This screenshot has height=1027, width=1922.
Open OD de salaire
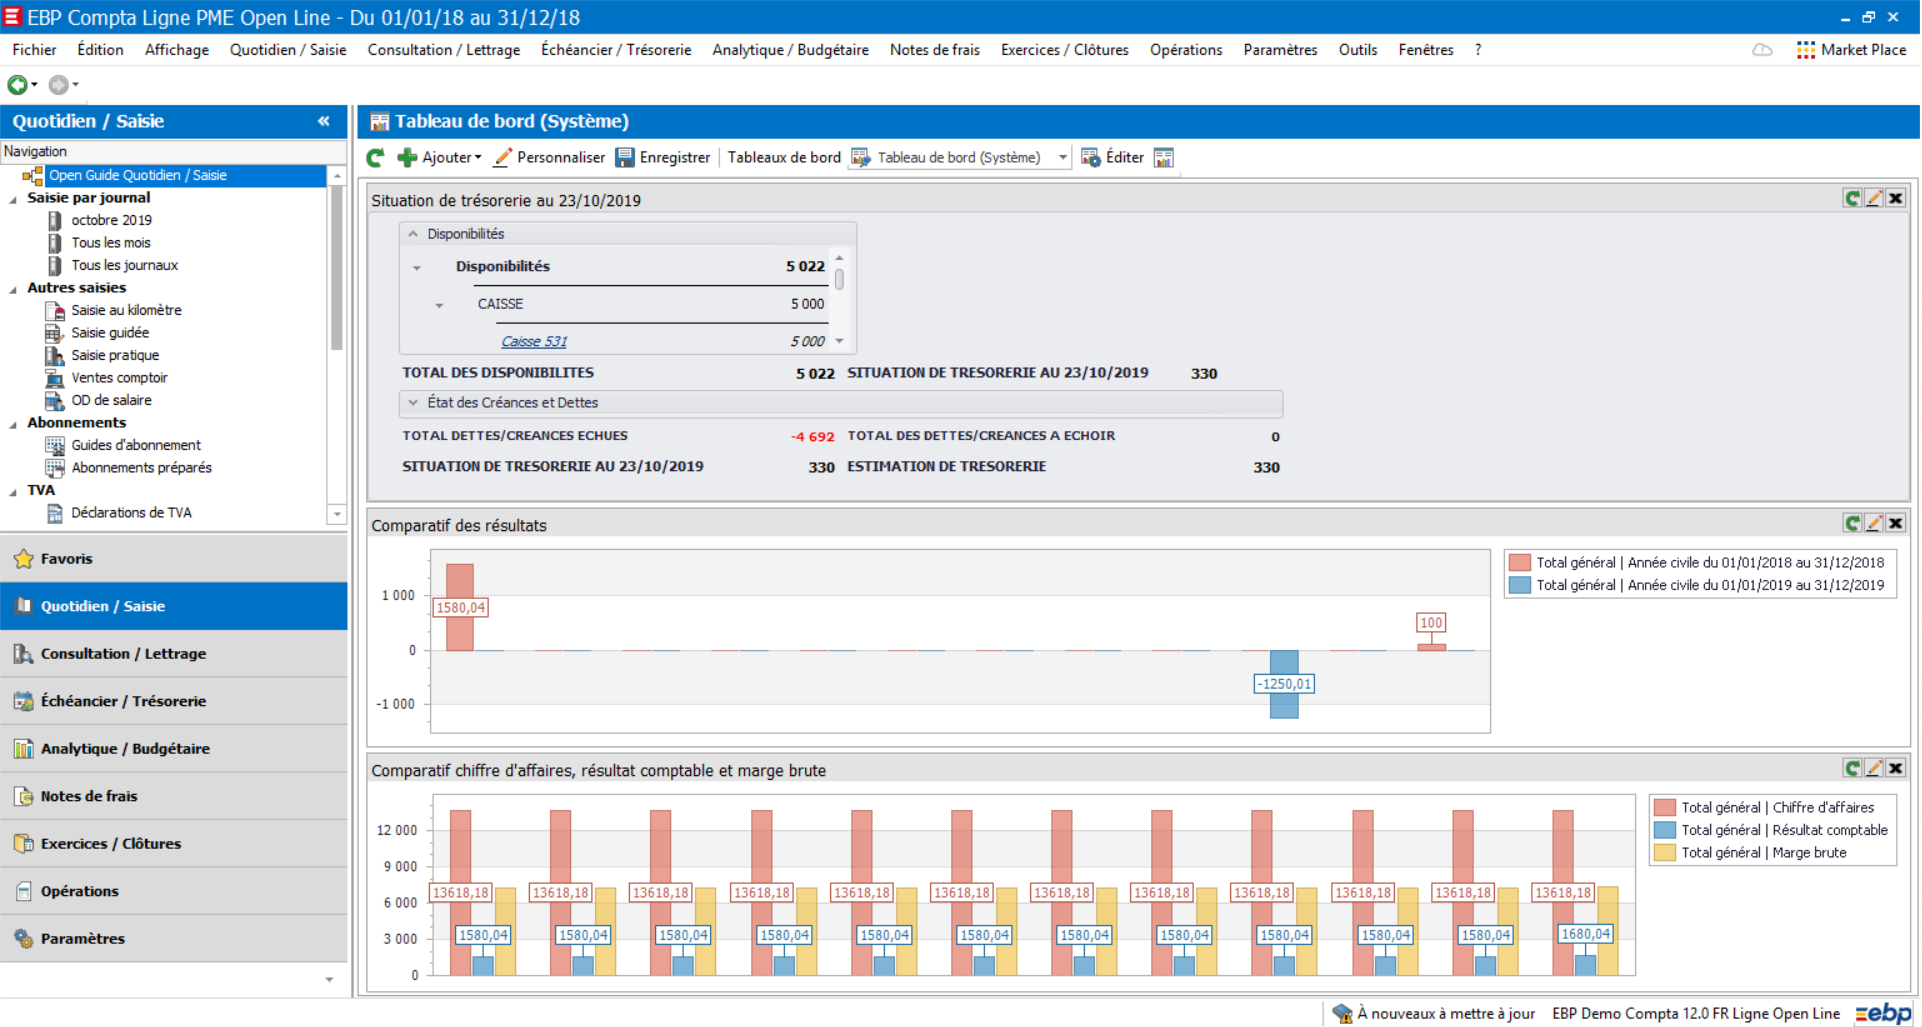pos(111,400)
